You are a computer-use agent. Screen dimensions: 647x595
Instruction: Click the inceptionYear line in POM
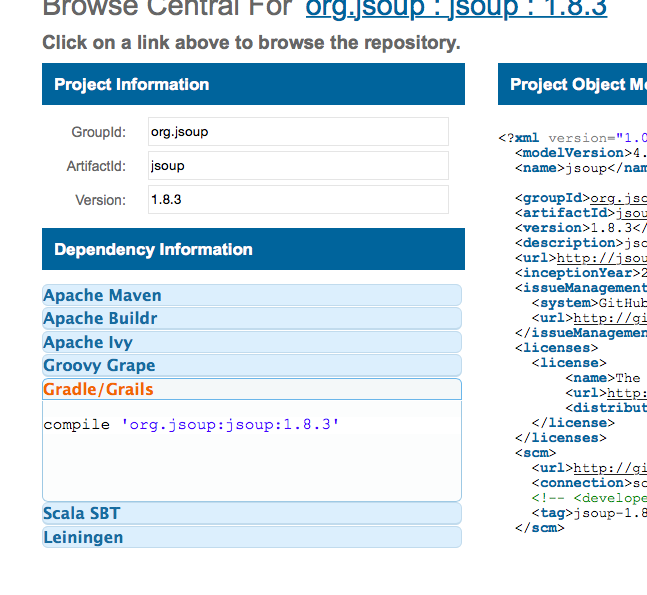click(x=581, y=273)
